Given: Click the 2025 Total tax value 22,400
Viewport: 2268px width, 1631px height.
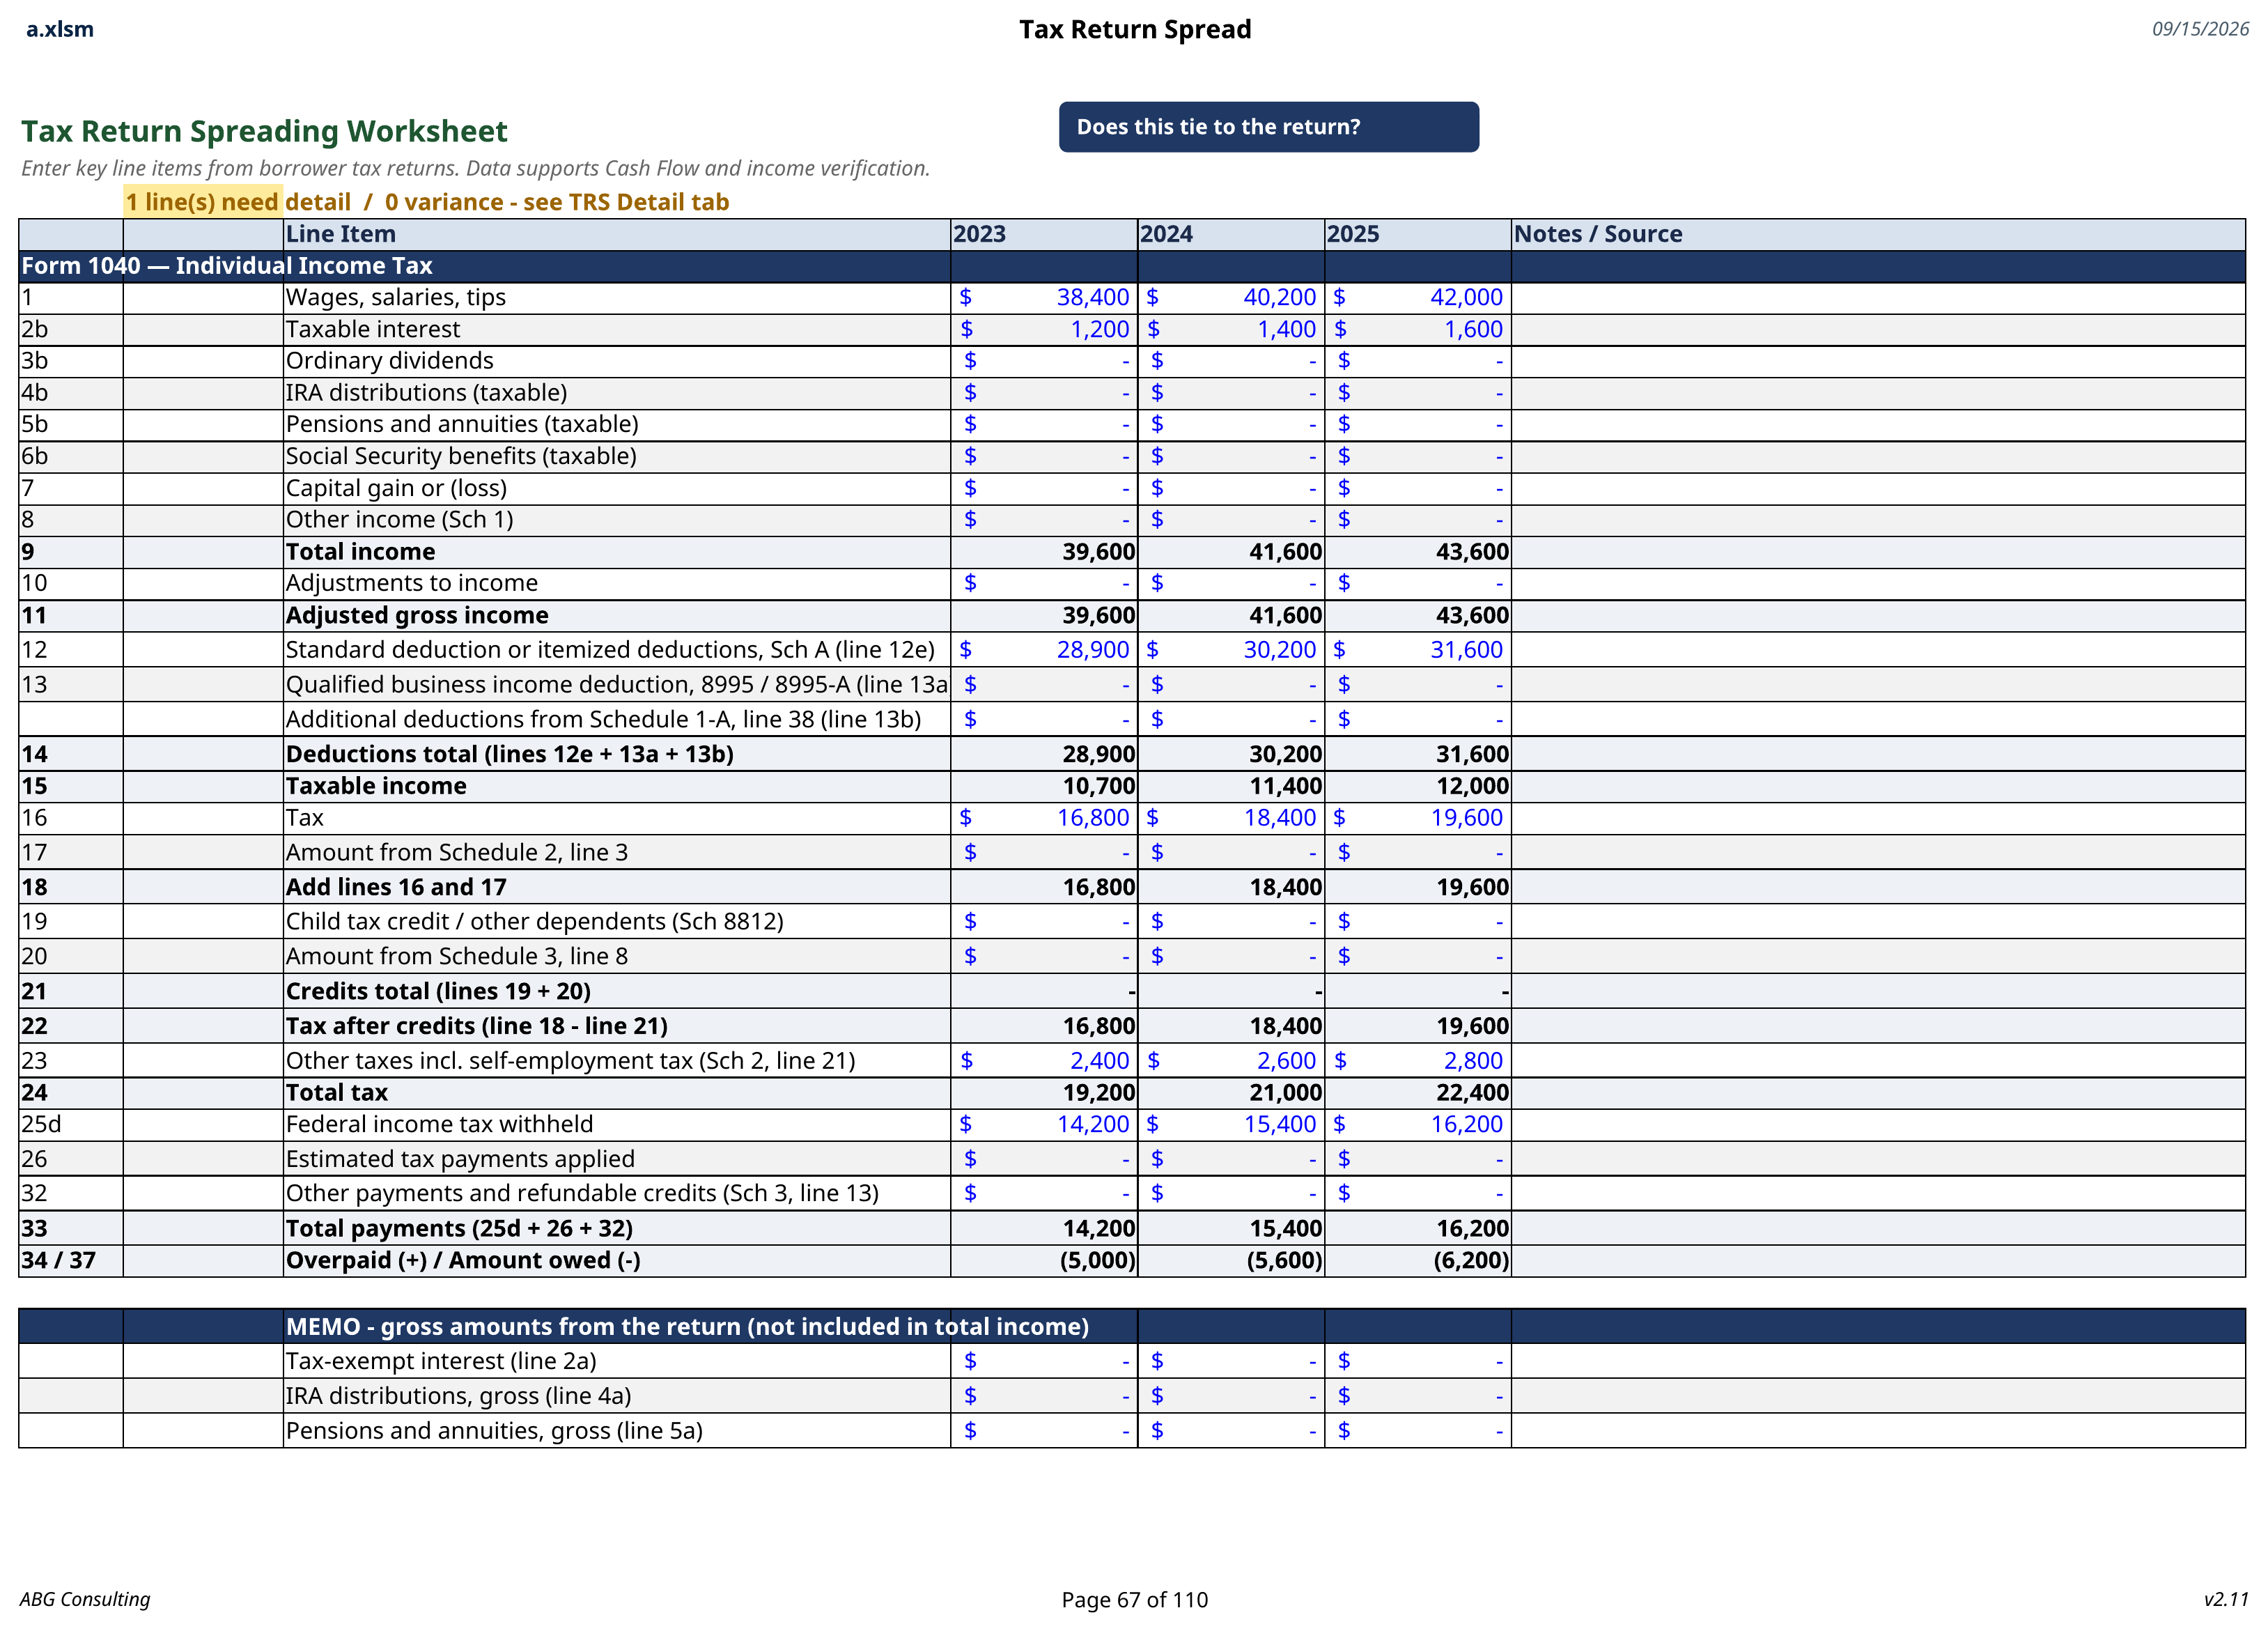Looking at the screenshot, I should [x=1417, y=1093].
